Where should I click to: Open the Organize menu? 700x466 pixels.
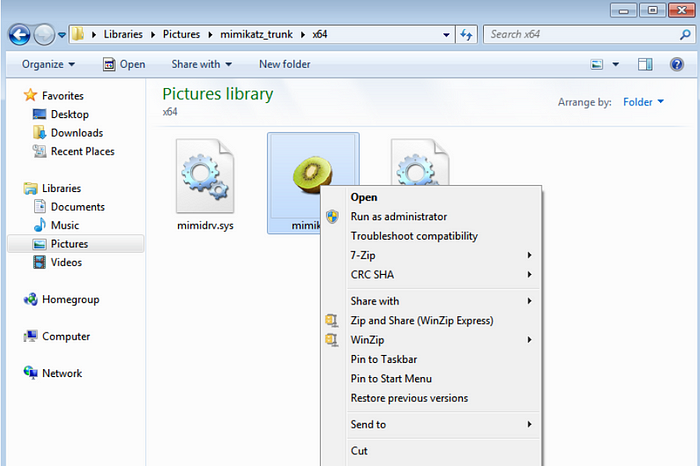pos(48,64)
